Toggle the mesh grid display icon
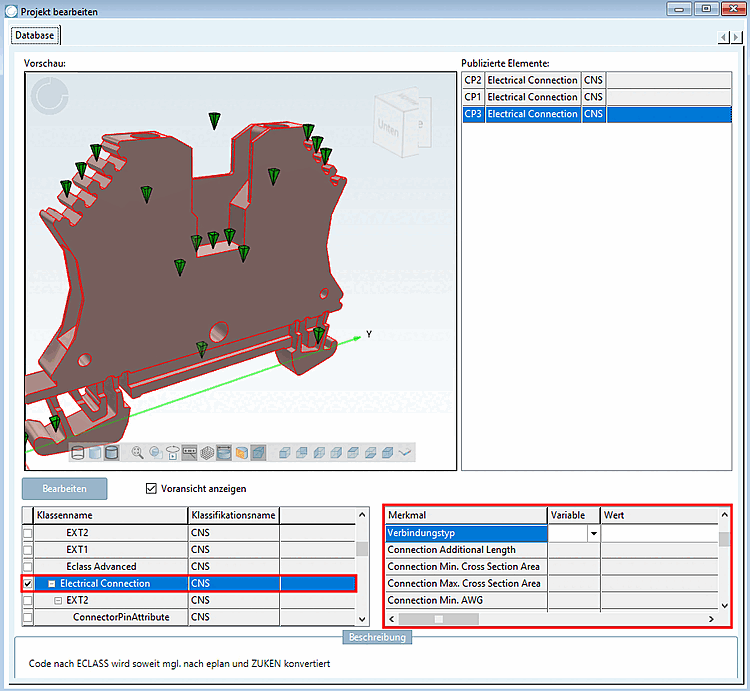The image size is (750, 691). tap(207, 452)
